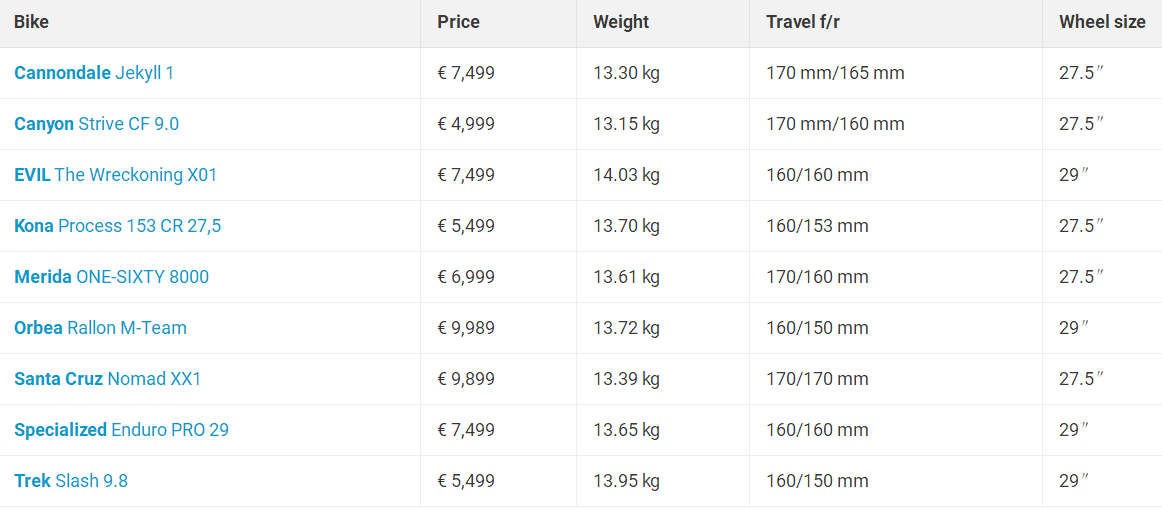1162x508 pixels.
Task: Open the Orbea Rallon M-Team link
Action: click(100, 328)
